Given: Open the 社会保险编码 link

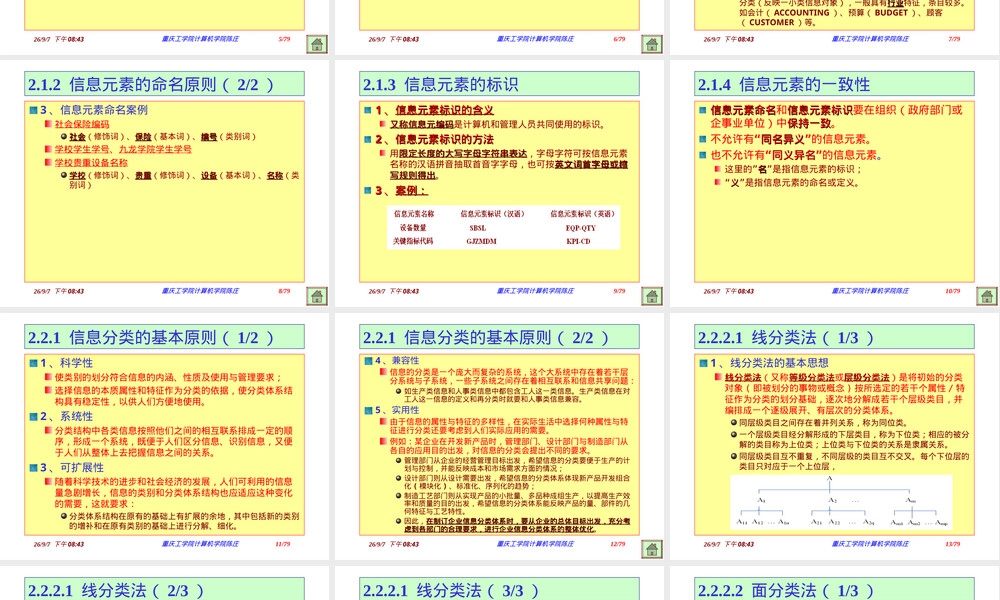Looking at the screenshot, I should pyautogui.click(x=82, y=124).
